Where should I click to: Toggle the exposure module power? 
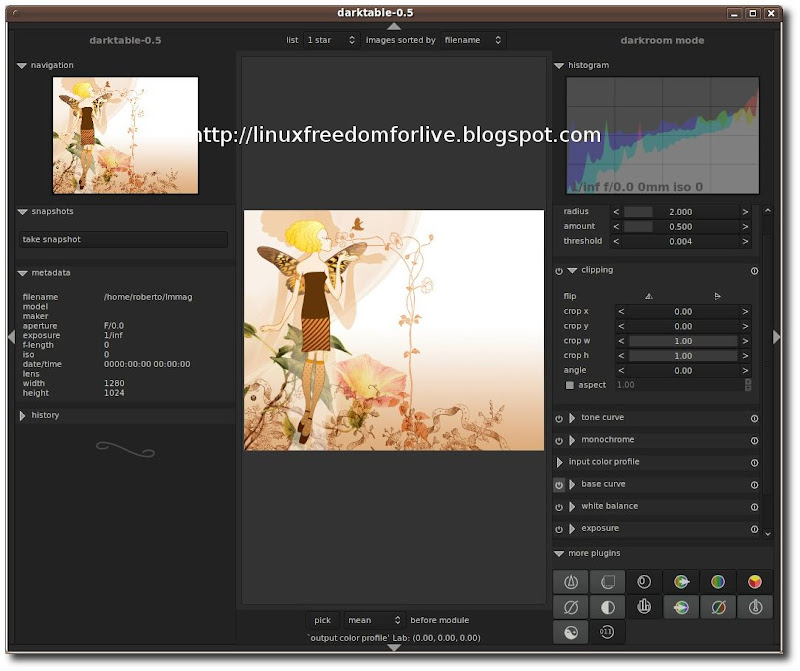coord(559,529)
